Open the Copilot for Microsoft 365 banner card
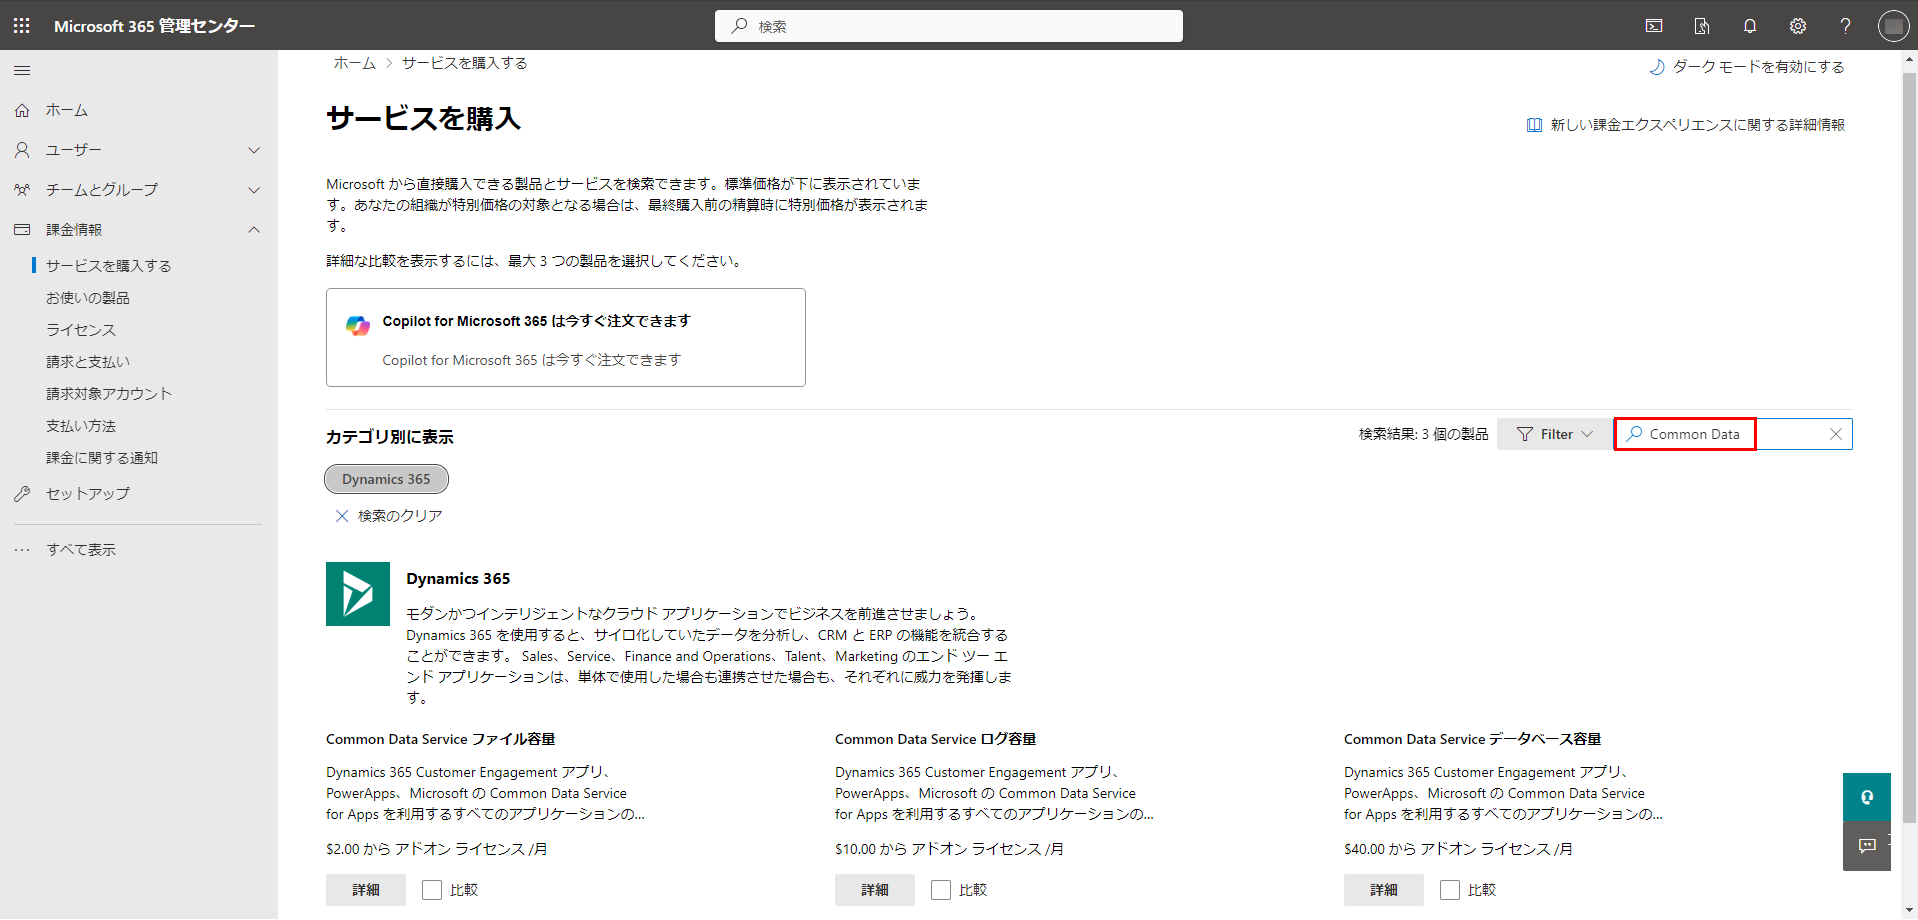This screenshot has height=920, width=1918. point(566,338)
